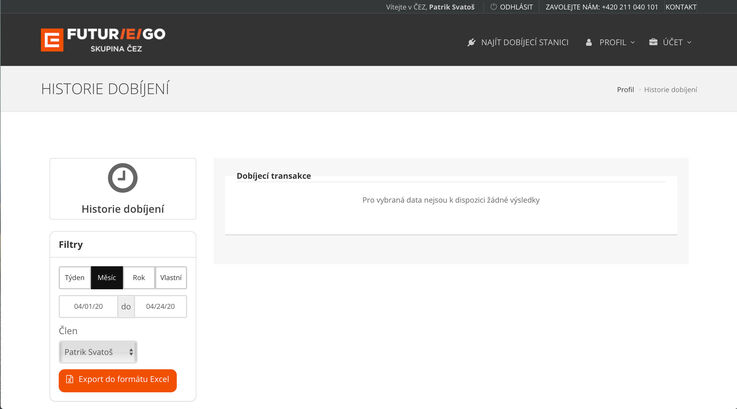This screenshot has height=409, width=737.
Task: Expand the Účet menu chevron
Action: (x=689, y=42)
